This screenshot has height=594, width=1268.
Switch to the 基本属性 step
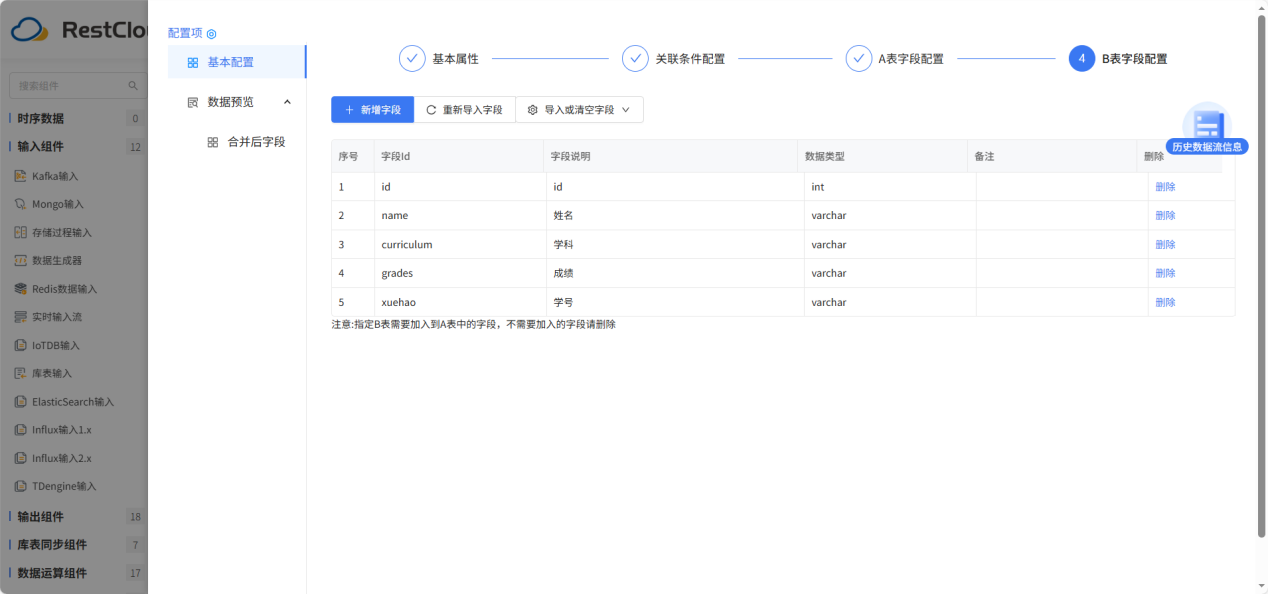pyautogui.click(x=449, y=58)
